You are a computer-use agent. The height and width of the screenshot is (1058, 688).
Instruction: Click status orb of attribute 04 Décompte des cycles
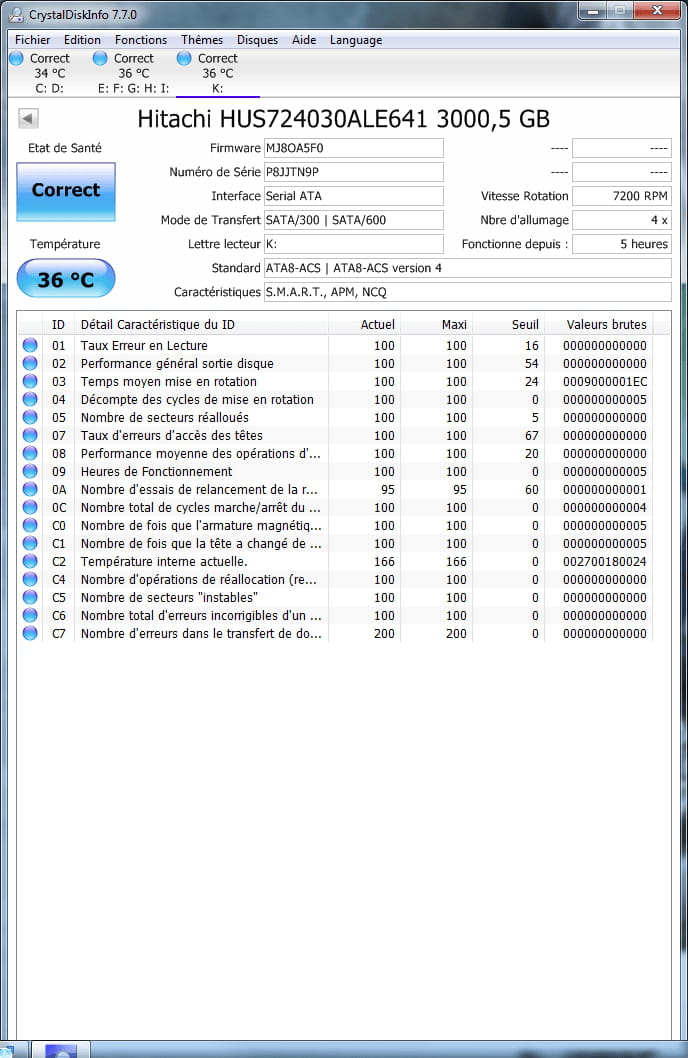pos(30,399)
